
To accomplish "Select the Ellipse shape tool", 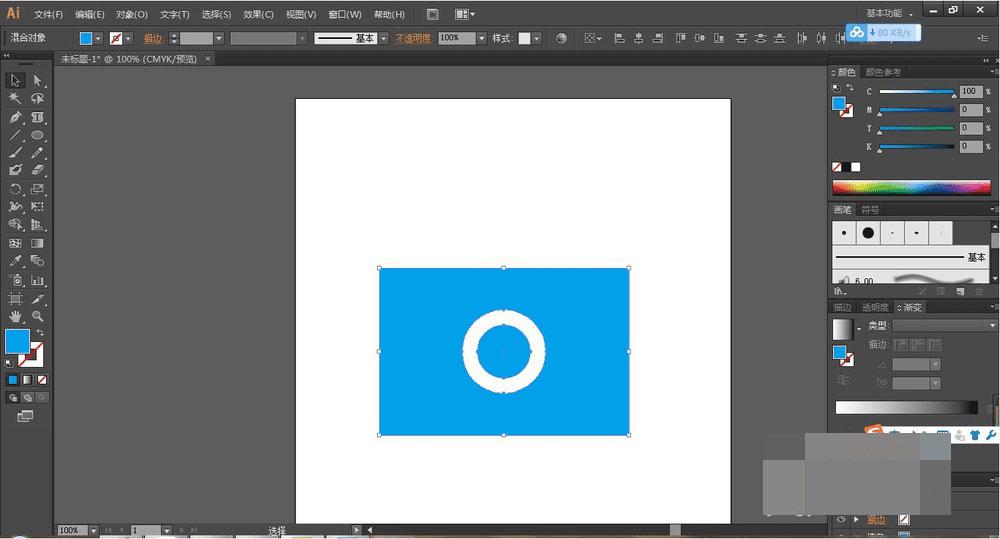I will pyautogui.click(x=37, y=135).
